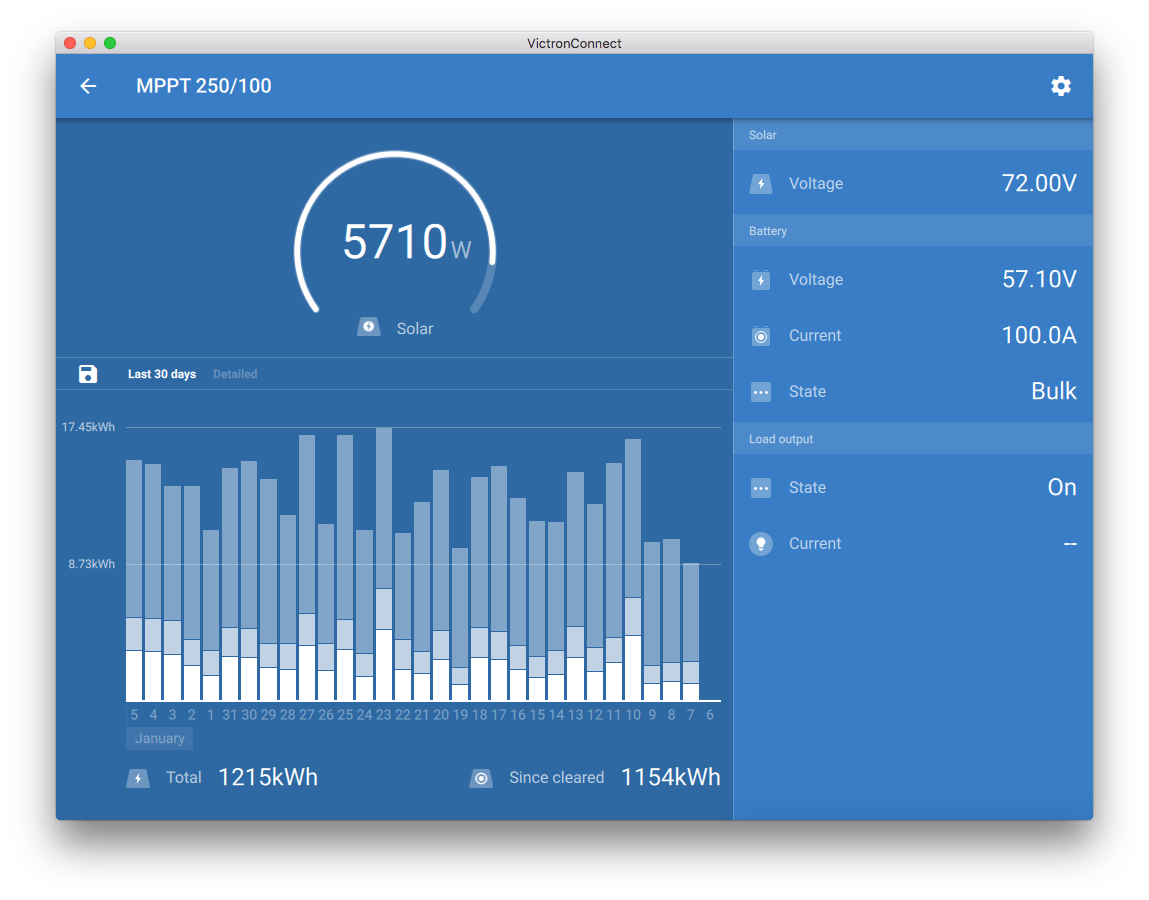
Task: Click the load output light bulb icon
Action: (761, 544)
